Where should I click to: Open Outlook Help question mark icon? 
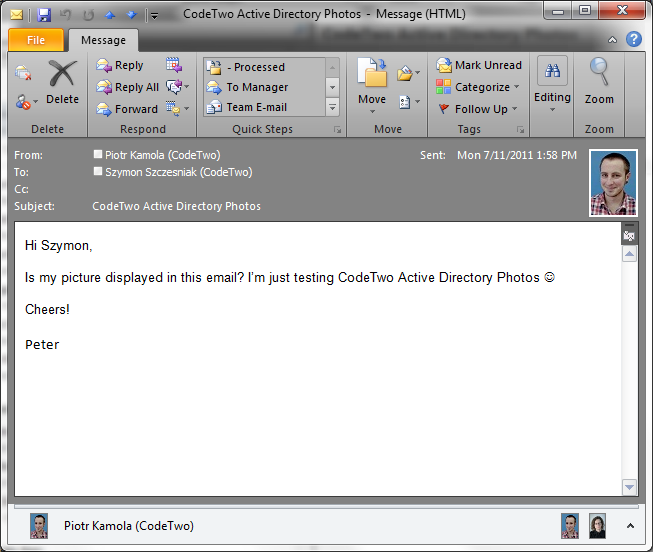(633, 39)
